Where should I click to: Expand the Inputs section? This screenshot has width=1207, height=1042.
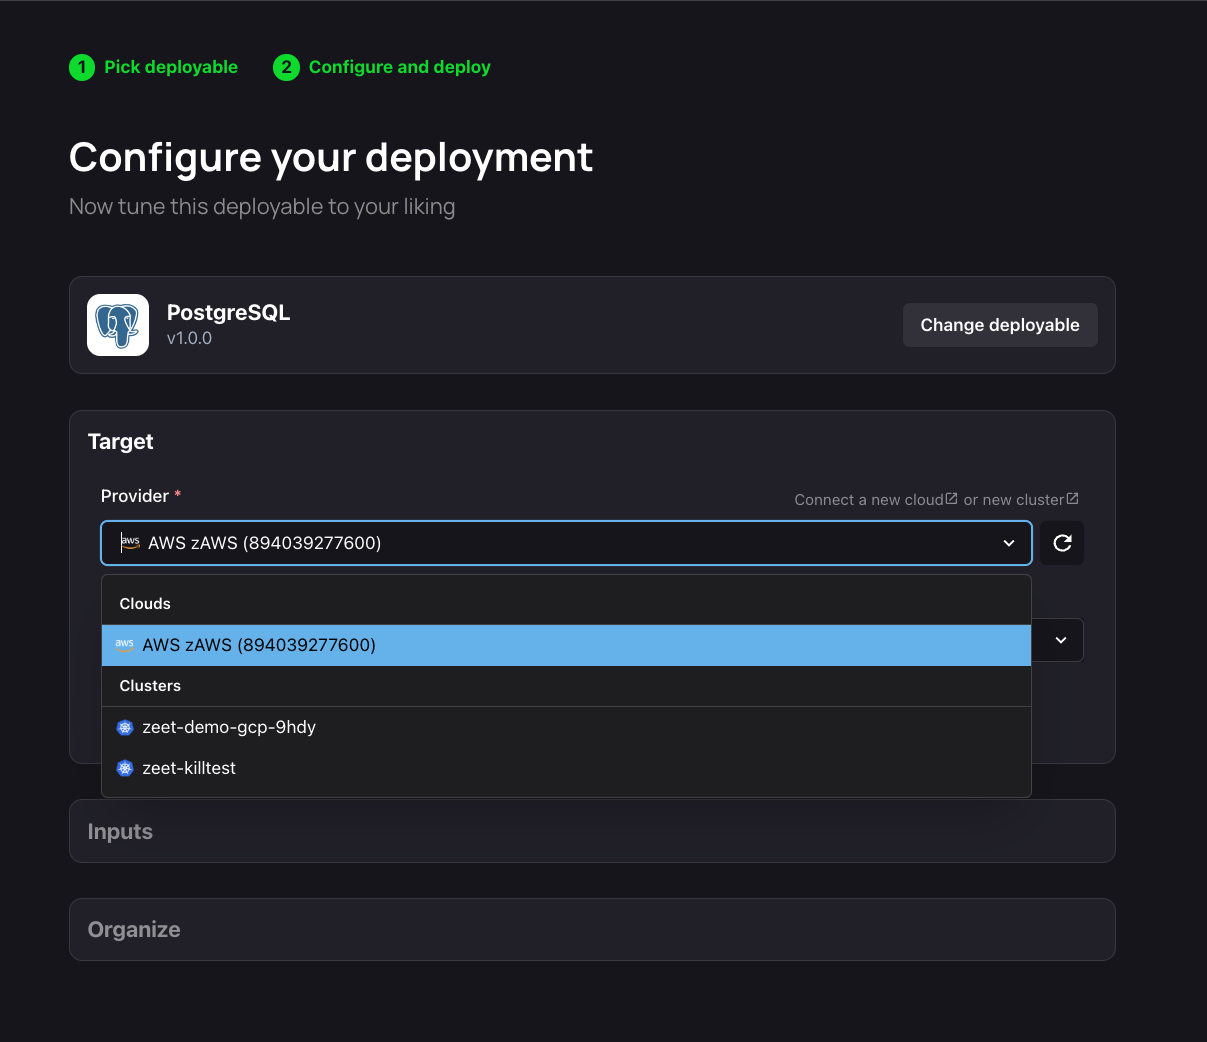[592, 831]
